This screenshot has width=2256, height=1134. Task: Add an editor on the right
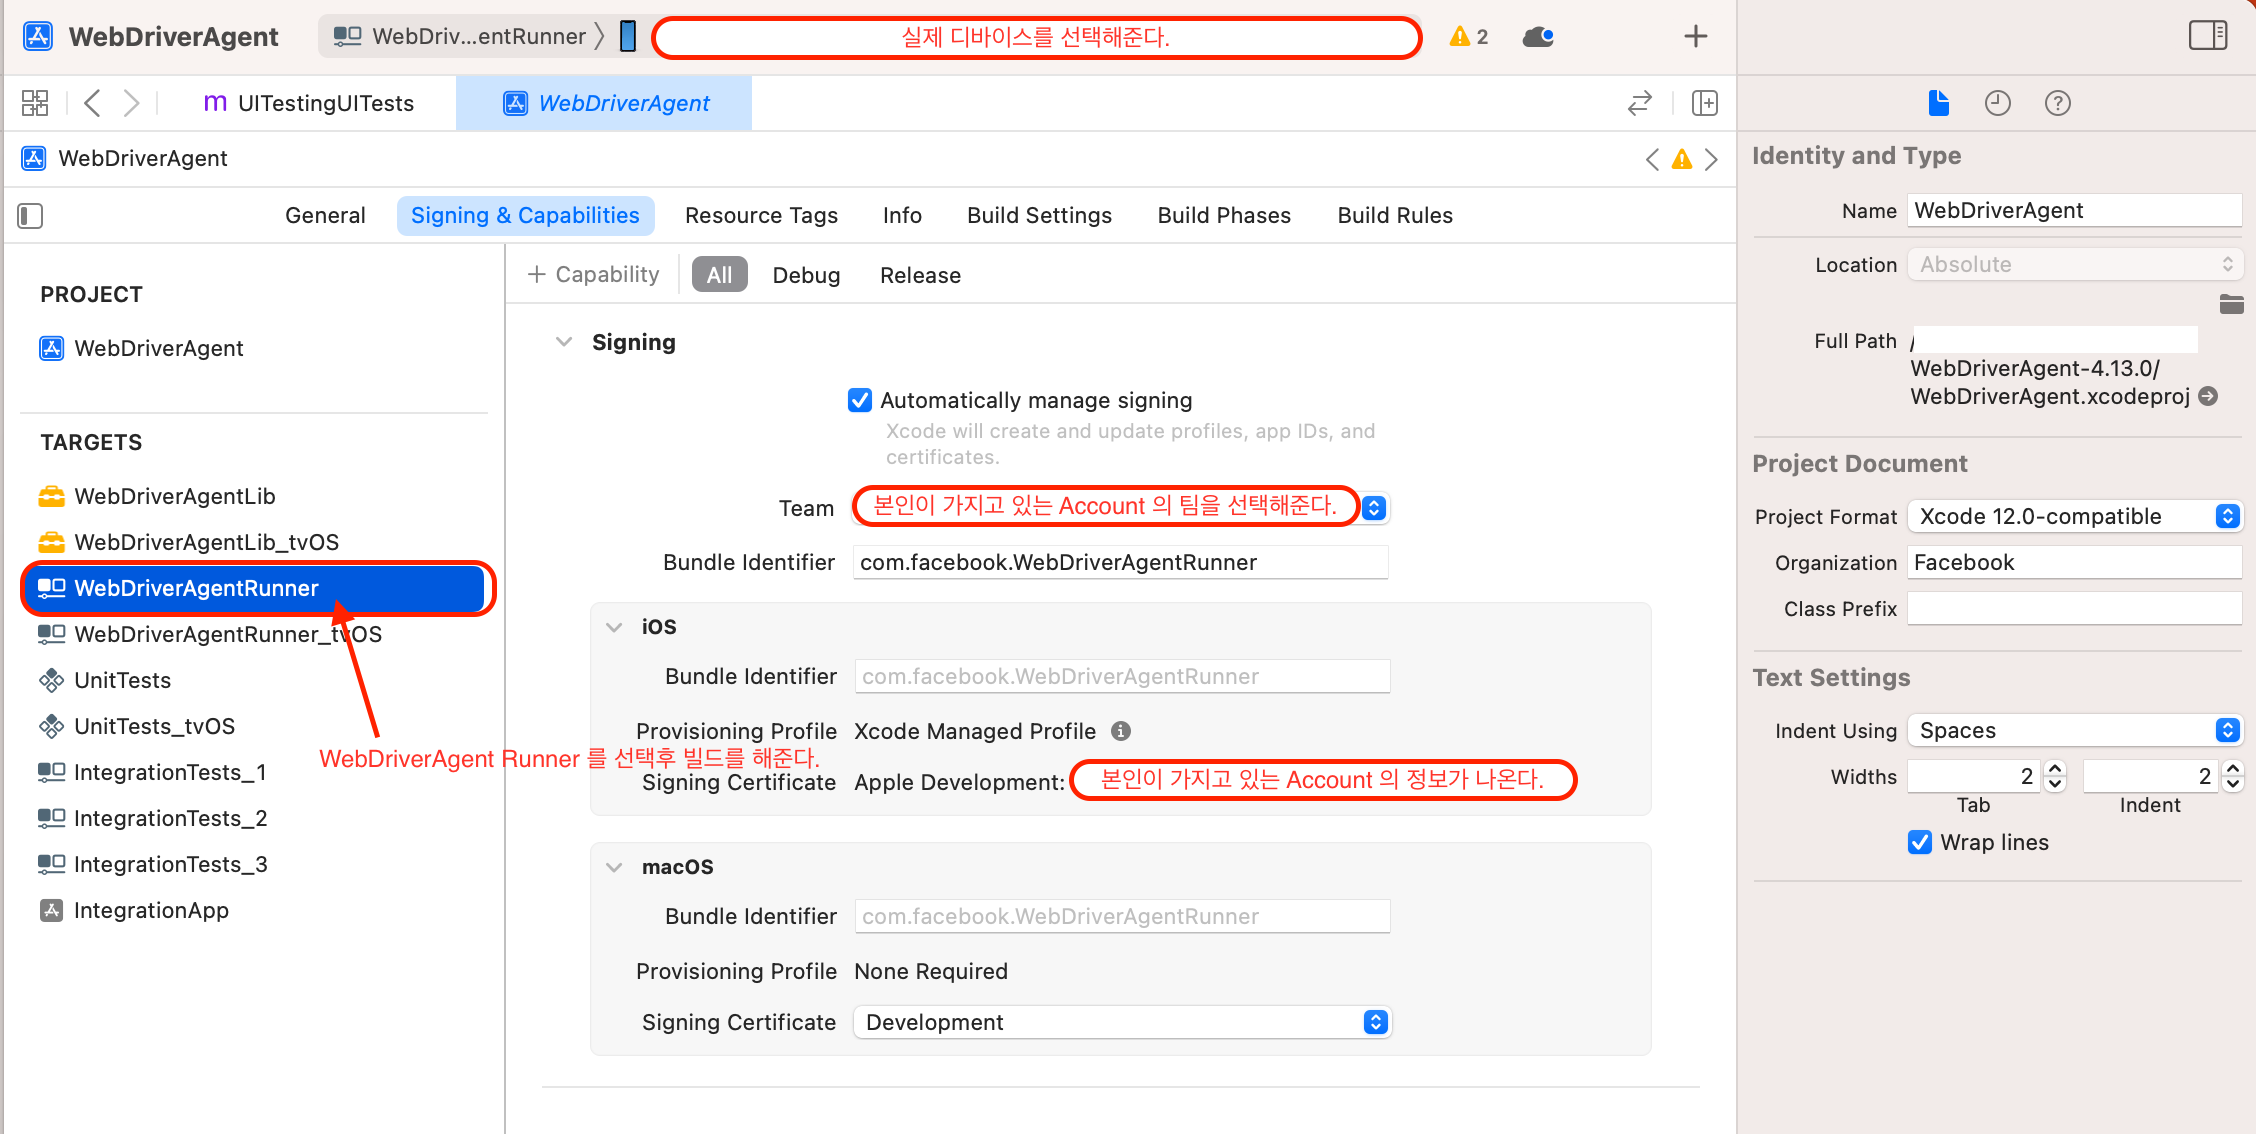tap(1705, 103)
